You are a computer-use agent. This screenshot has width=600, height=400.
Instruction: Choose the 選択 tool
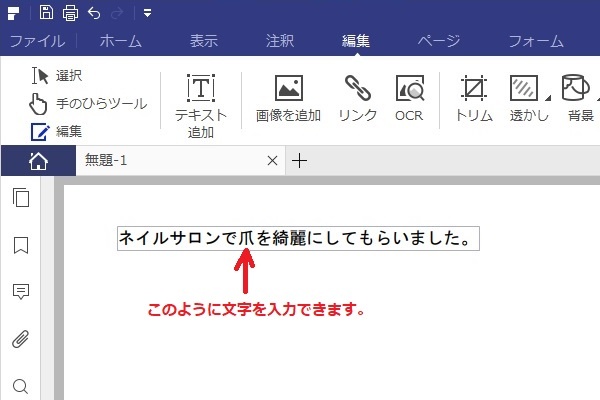[x=57, y=75]
